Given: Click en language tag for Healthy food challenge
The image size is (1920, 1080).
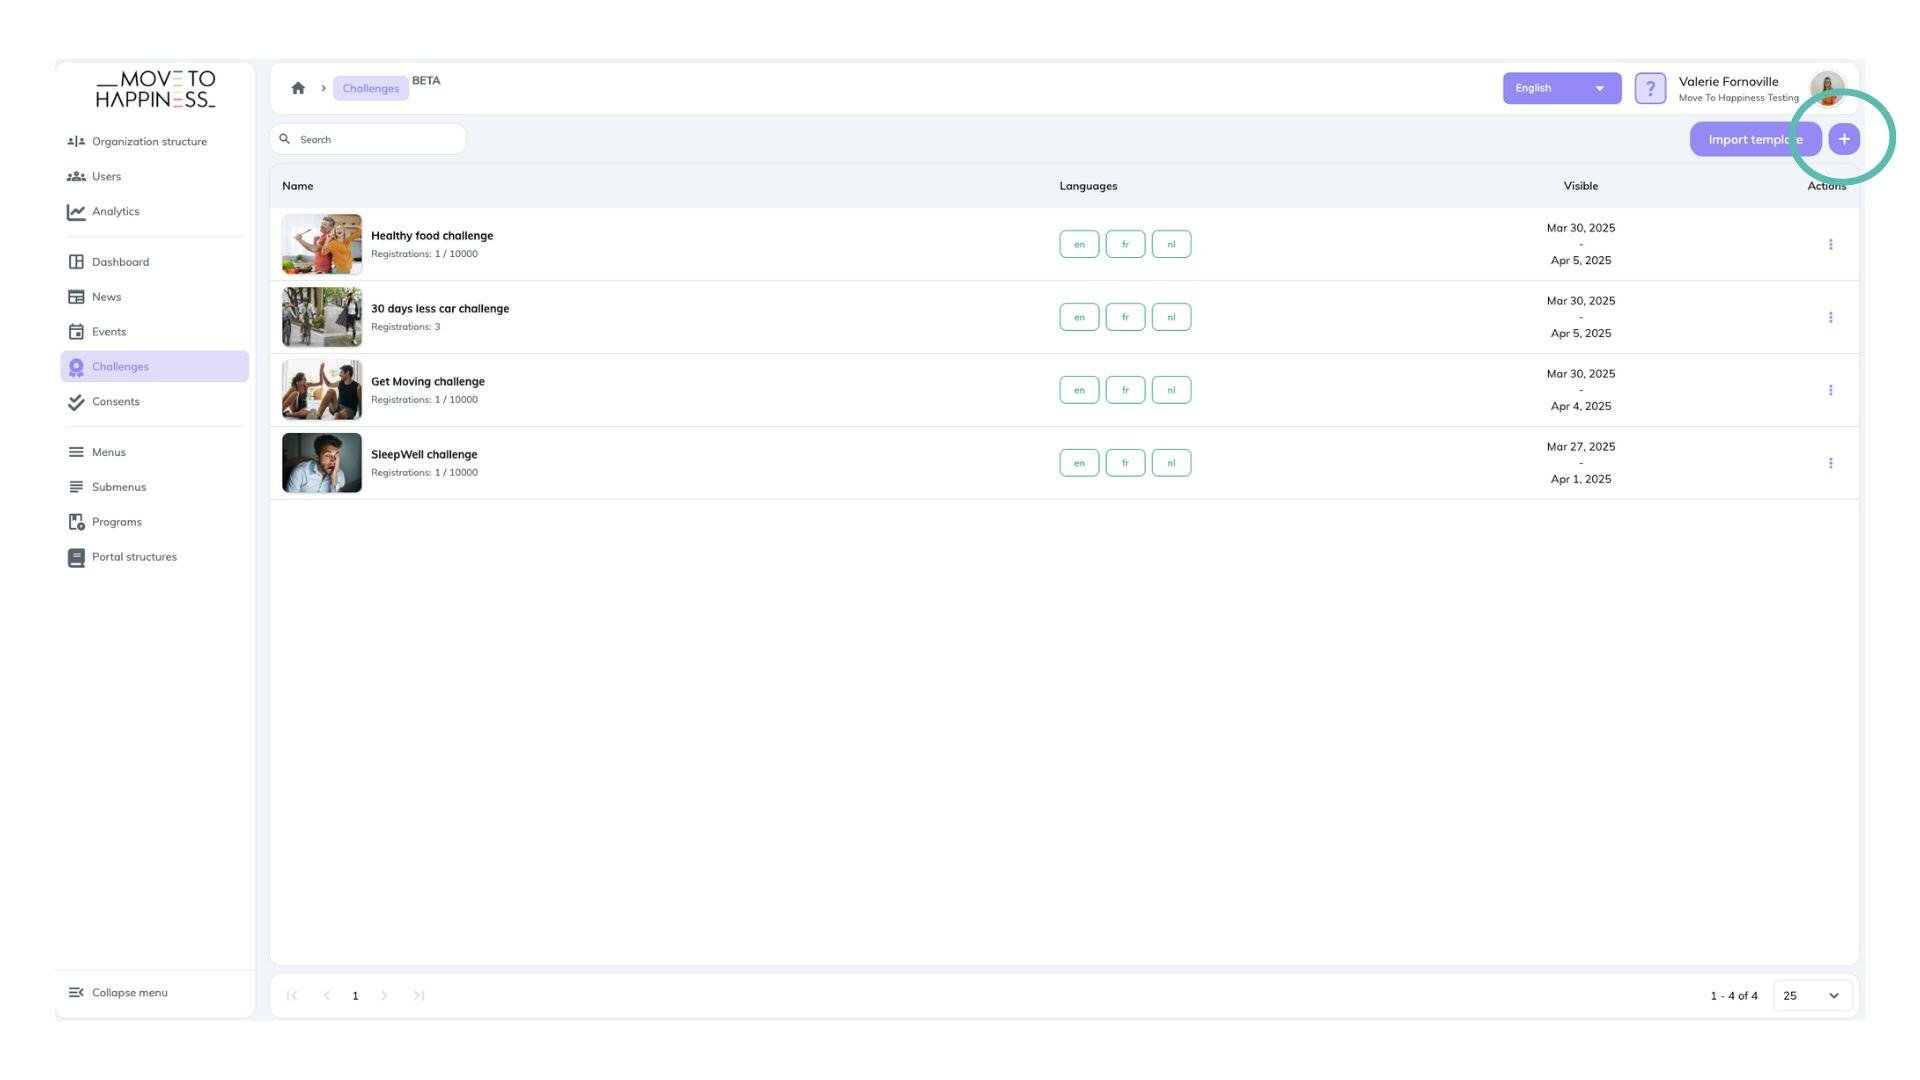Looking at the screenshot, I should 1079,244.
